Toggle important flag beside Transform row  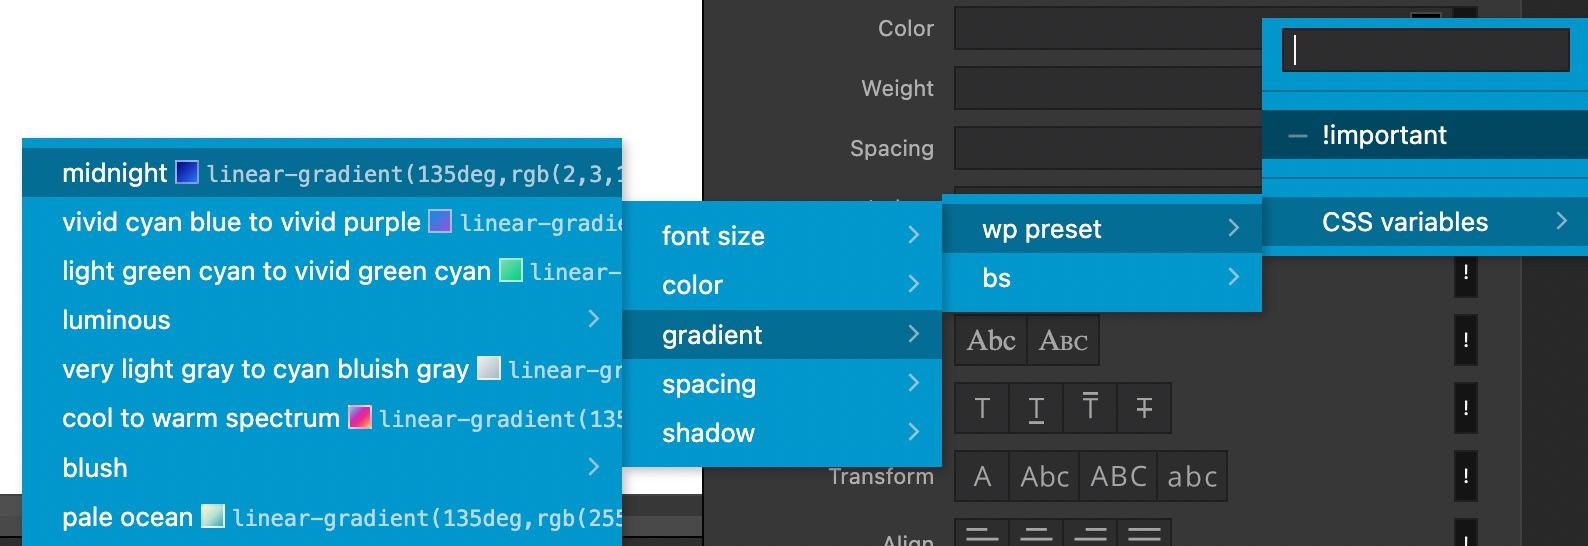click(x=1466, y=476)
